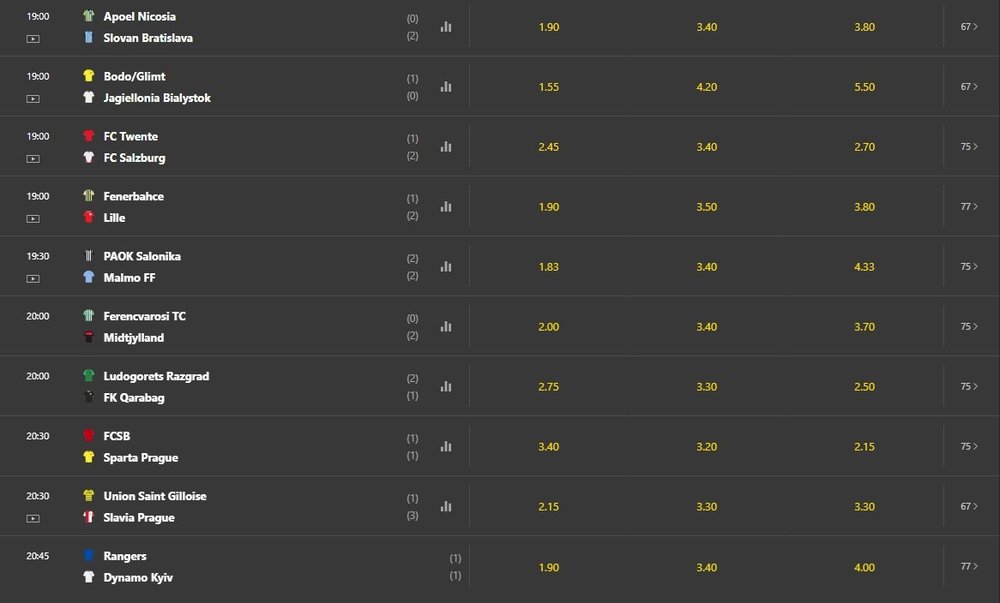Open stats chart for Apoel Nicosia match

coord(446,27)
